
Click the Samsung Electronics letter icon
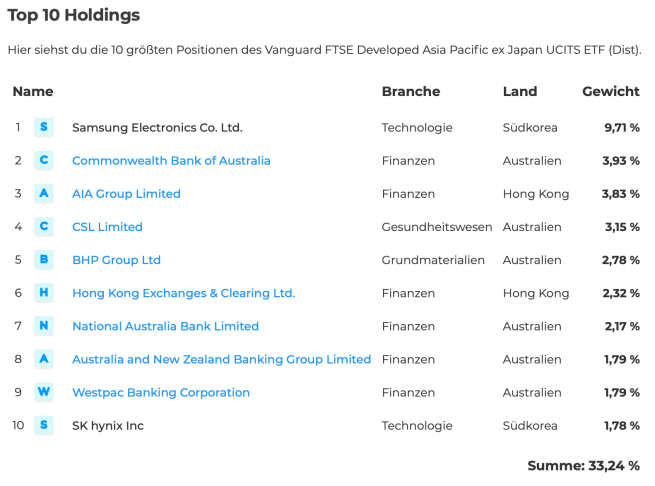click(43, 127)
